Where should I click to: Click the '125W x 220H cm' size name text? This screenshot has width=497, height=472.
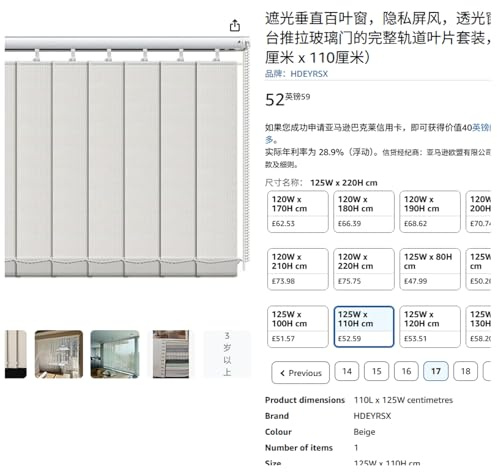click(x=344, y=183)
